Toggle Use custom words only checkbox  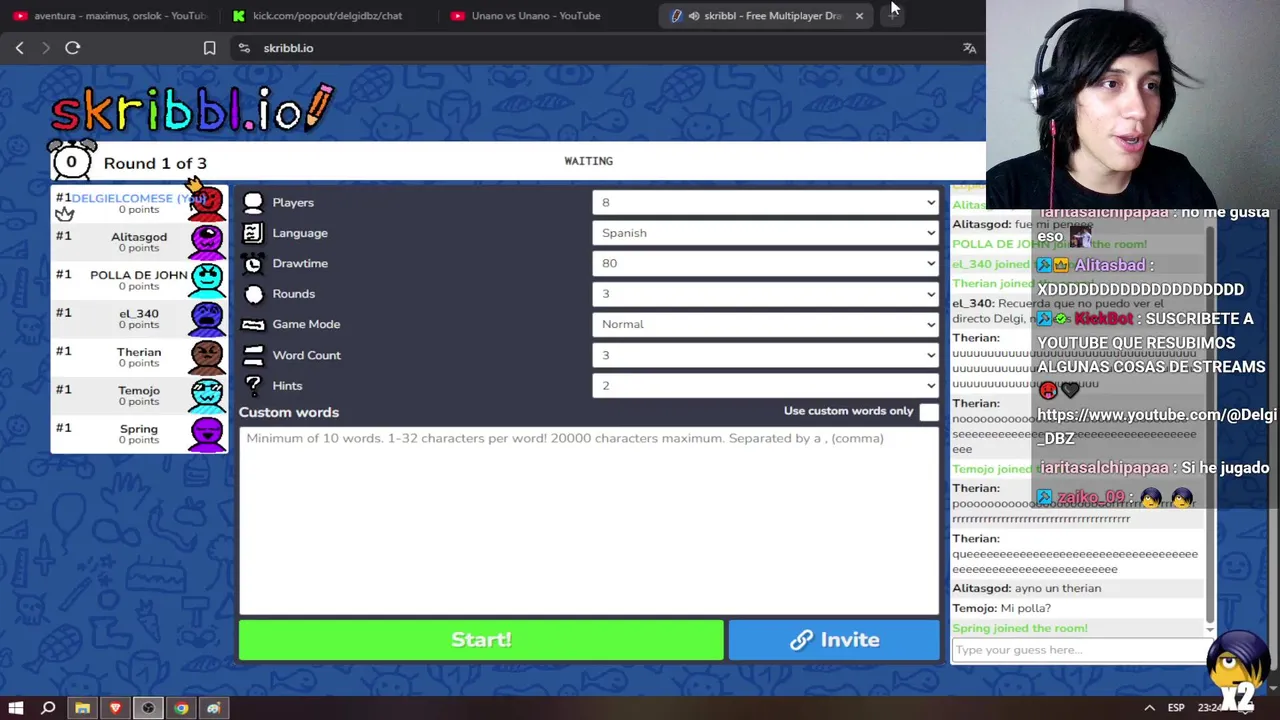[x=929, y=412]
